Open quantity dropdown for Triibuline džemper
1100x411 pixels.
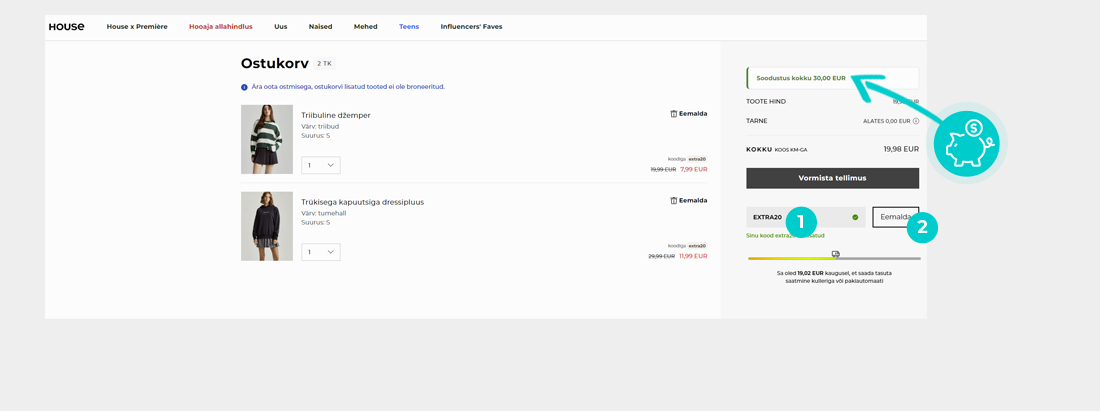[320, 165]
